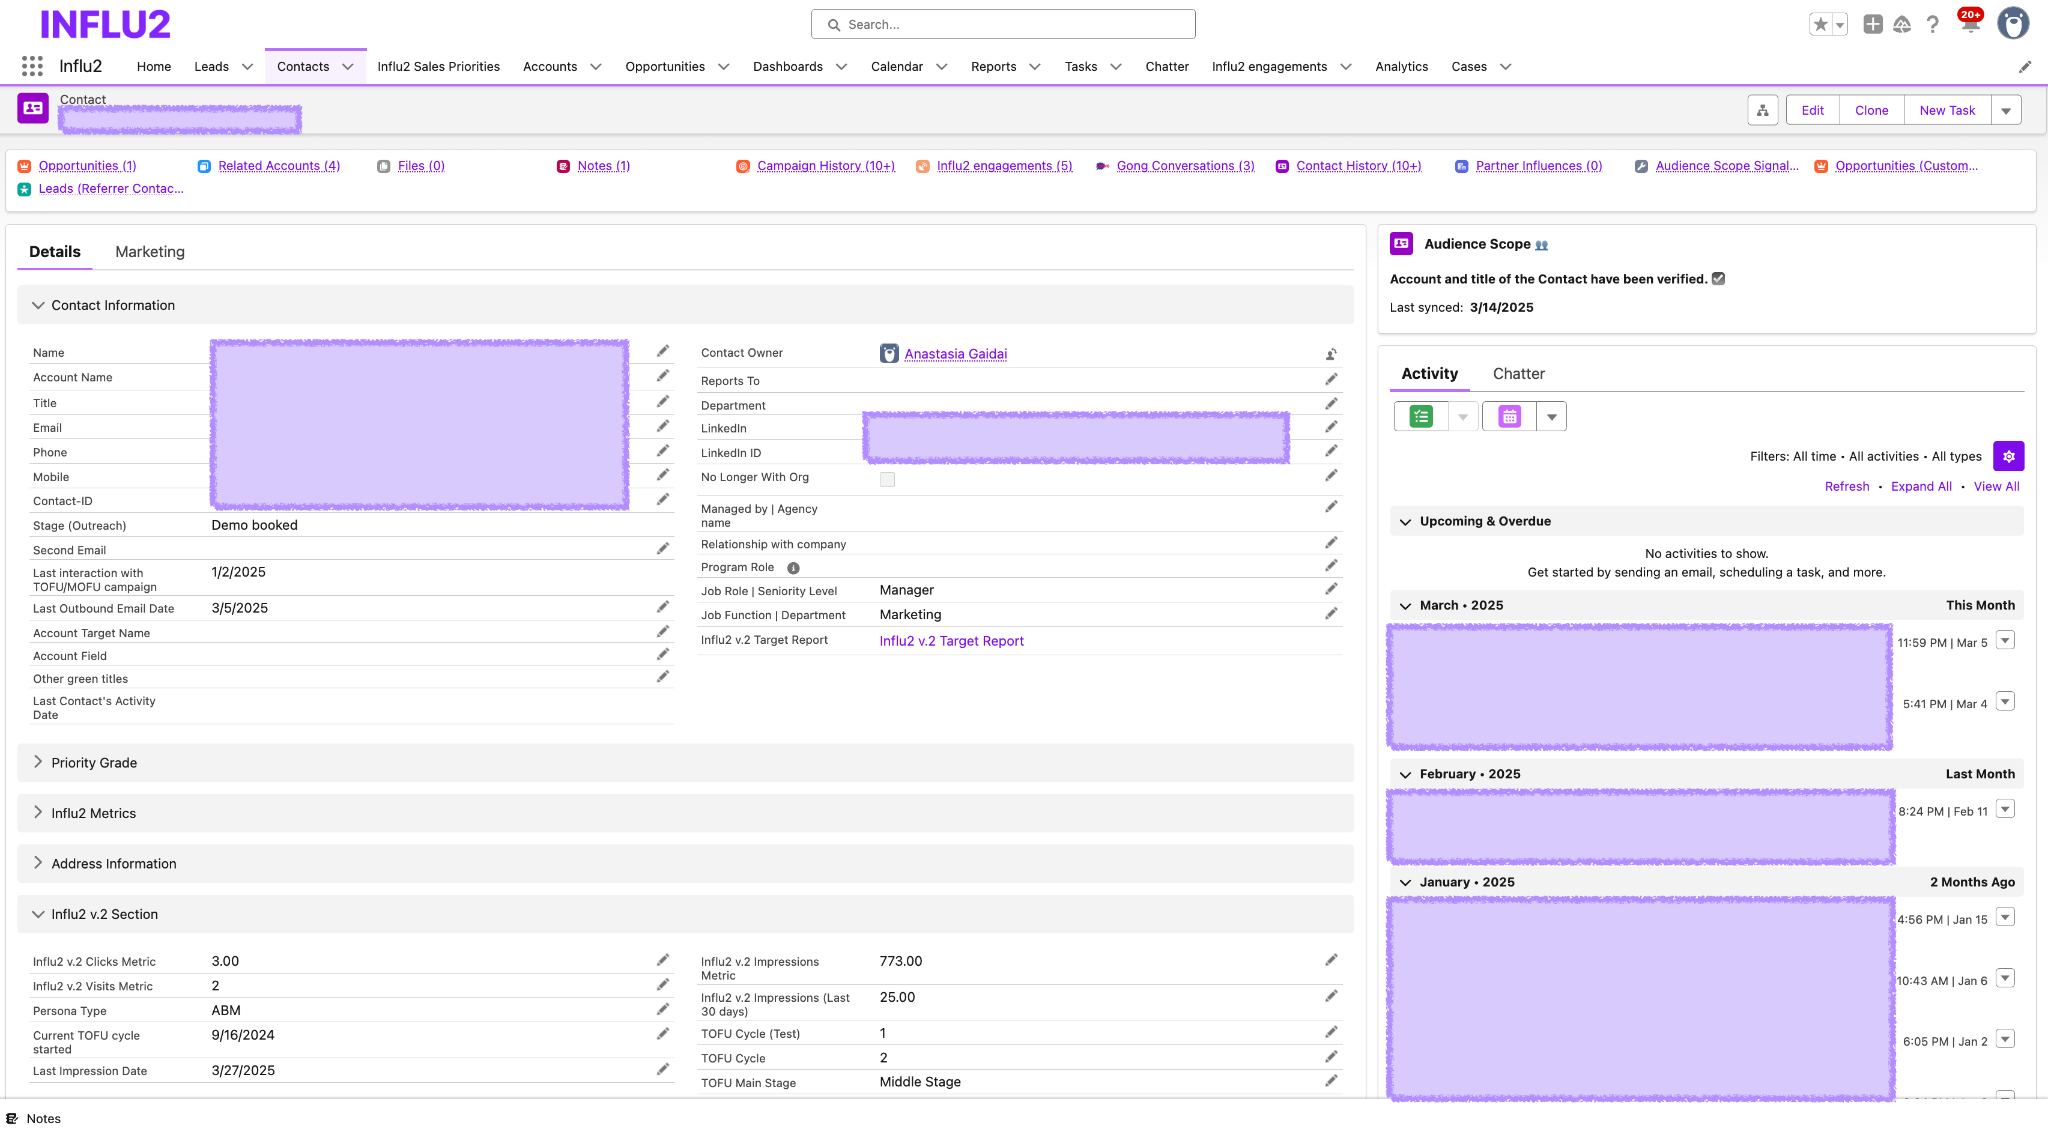The width and height of the screenshot is (2048, 1138).
Task: Open the Opportunities (1) related list
Action: coord(87,166)
